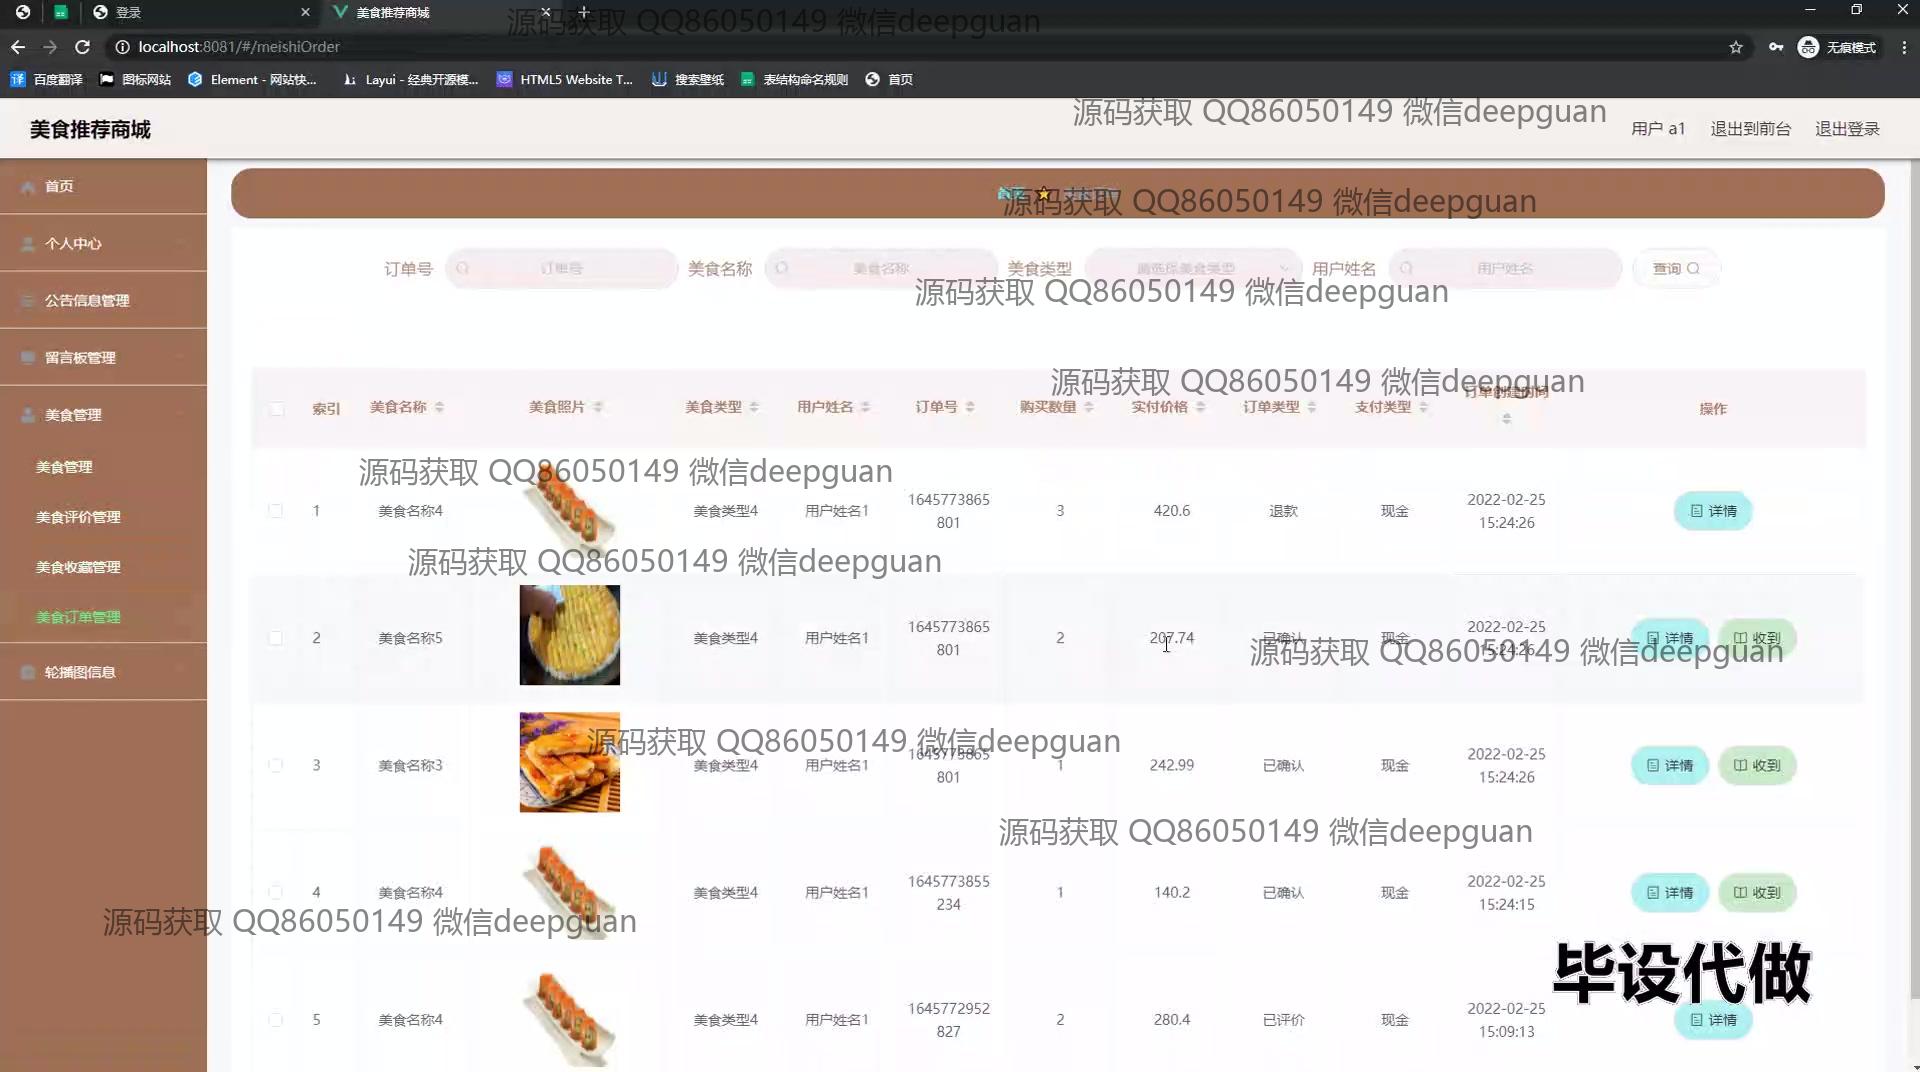Click 详情 button for row 4 order

1670,892
